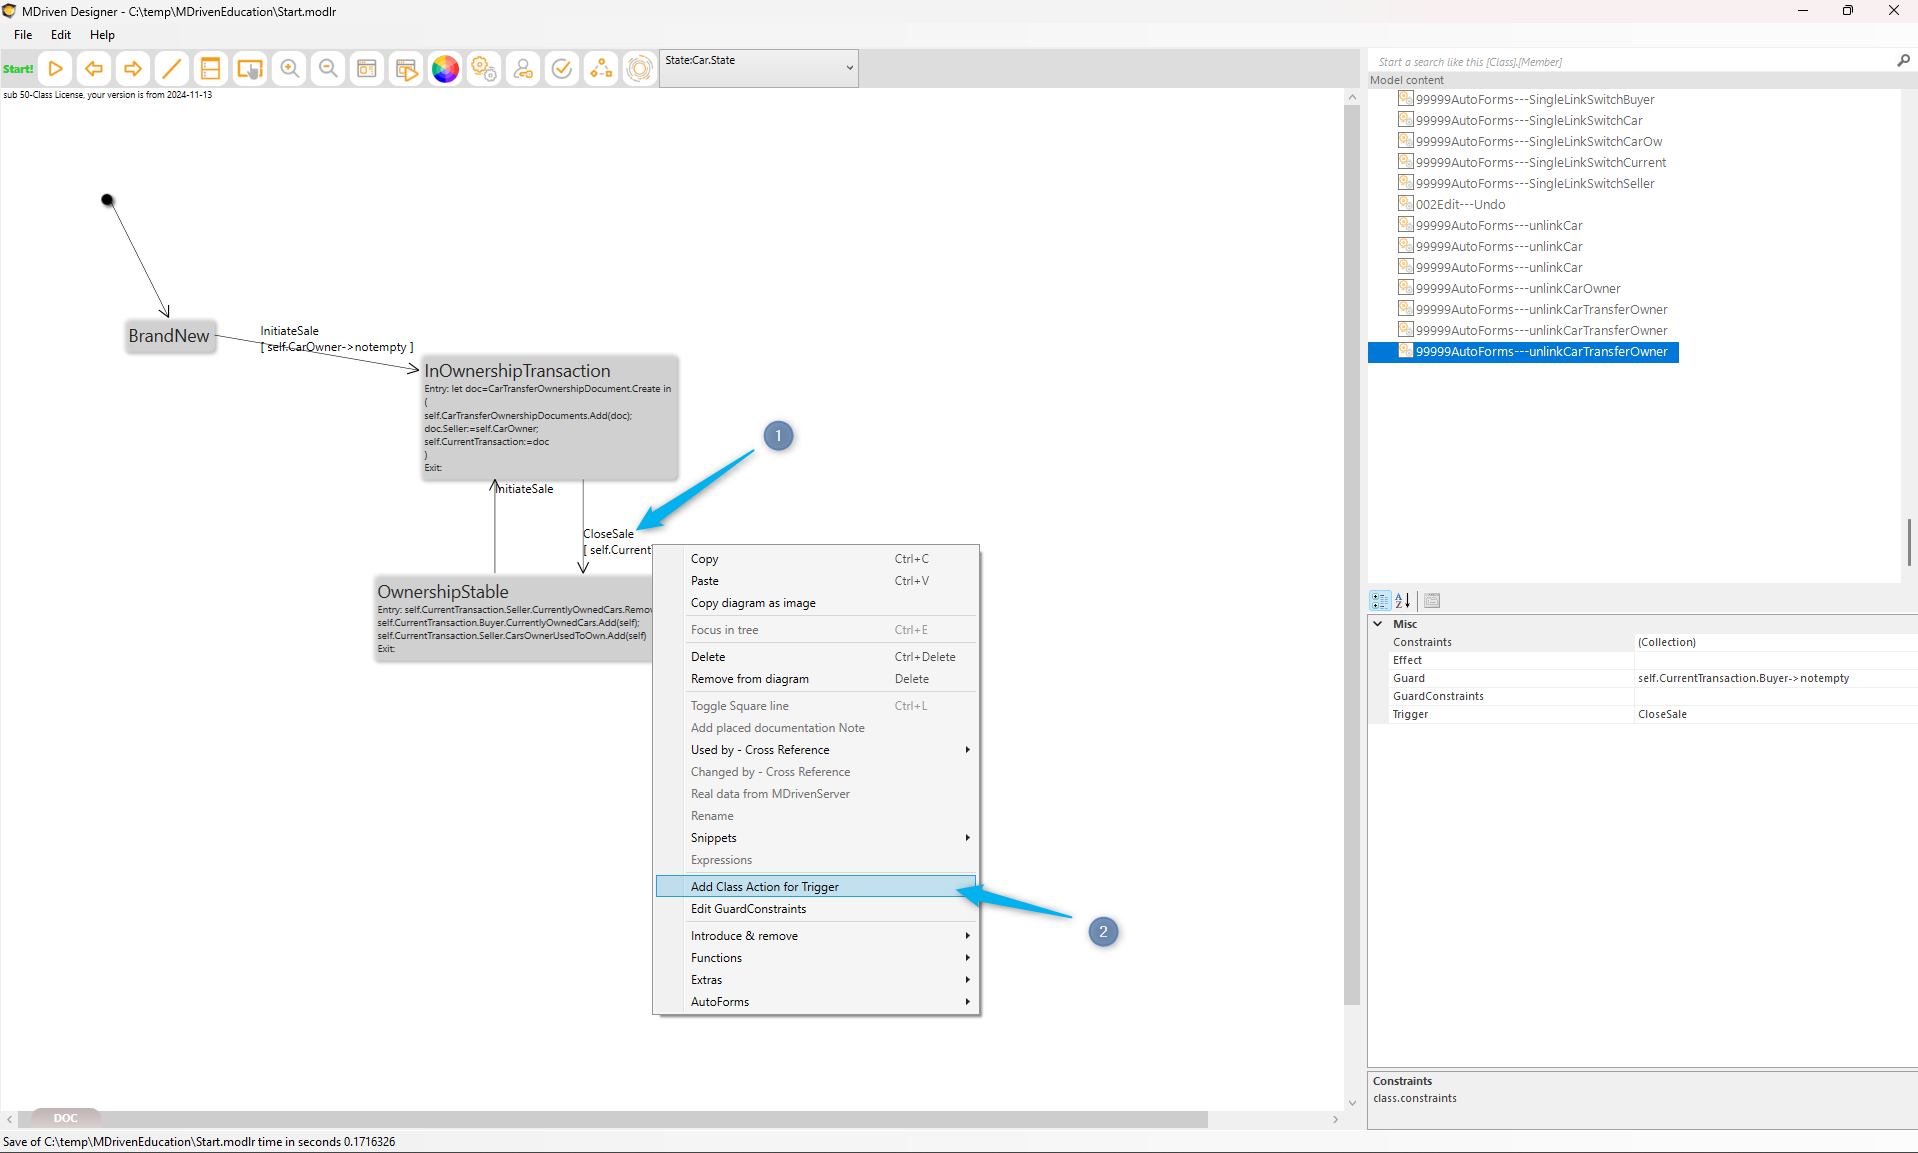Click the double gears settings icon

tap(484, 69)
